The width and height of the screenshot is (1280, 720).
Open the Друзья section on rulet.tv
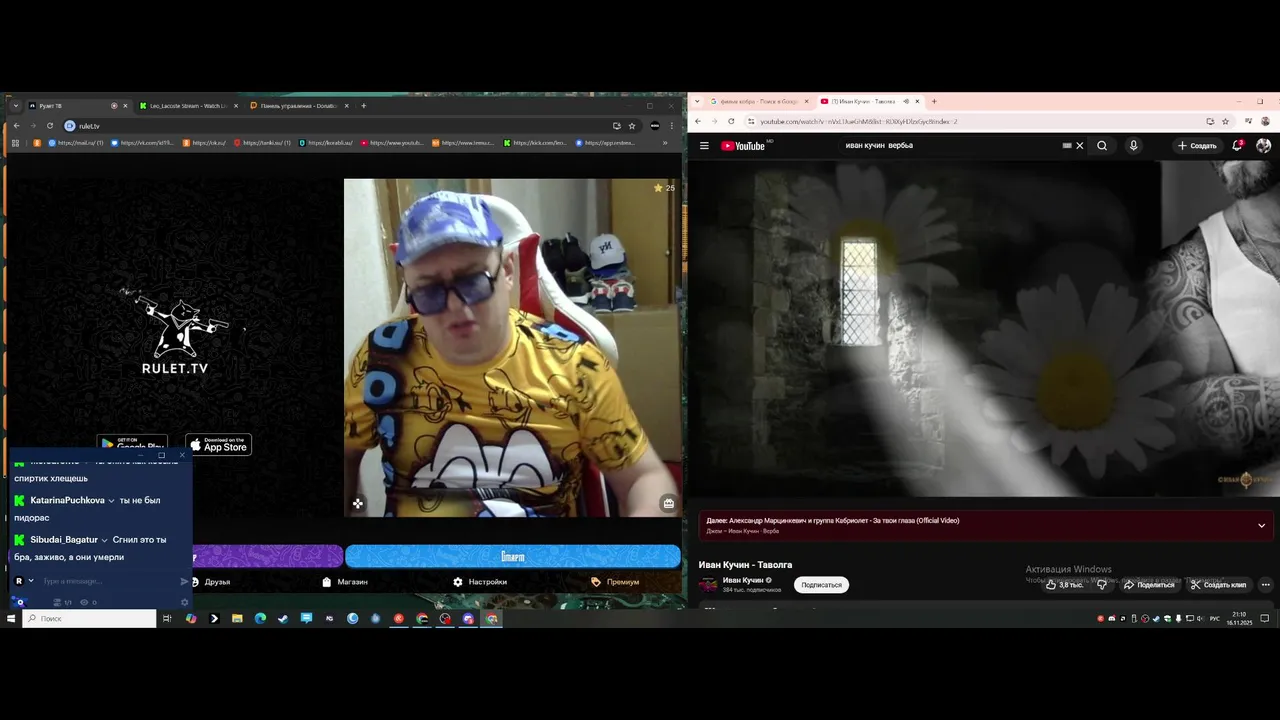tap(211, 582)
